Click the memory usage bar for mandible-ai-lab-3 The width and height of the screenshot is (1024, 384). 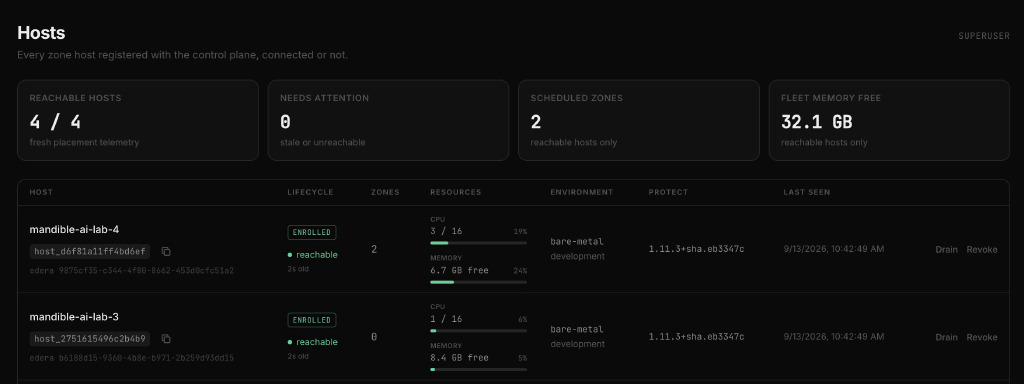pyautogui.click(x=478, y=370)
